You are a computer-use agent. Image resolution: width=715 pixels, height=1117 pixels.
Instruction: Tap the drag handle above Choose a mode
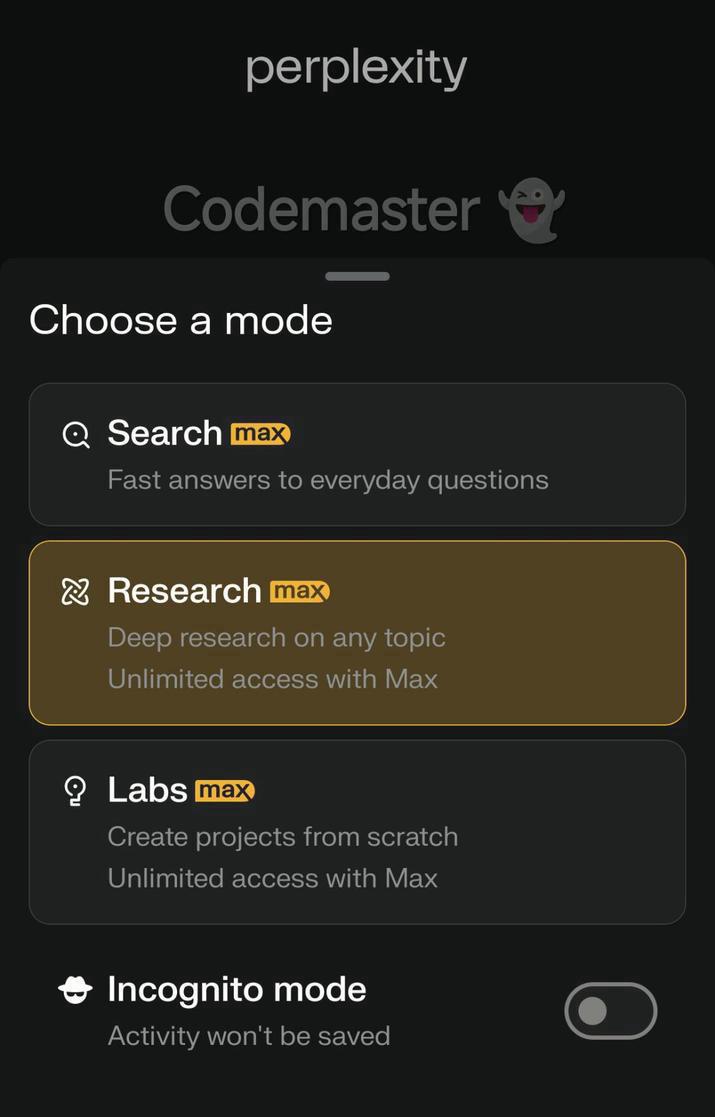coord(356,275)
